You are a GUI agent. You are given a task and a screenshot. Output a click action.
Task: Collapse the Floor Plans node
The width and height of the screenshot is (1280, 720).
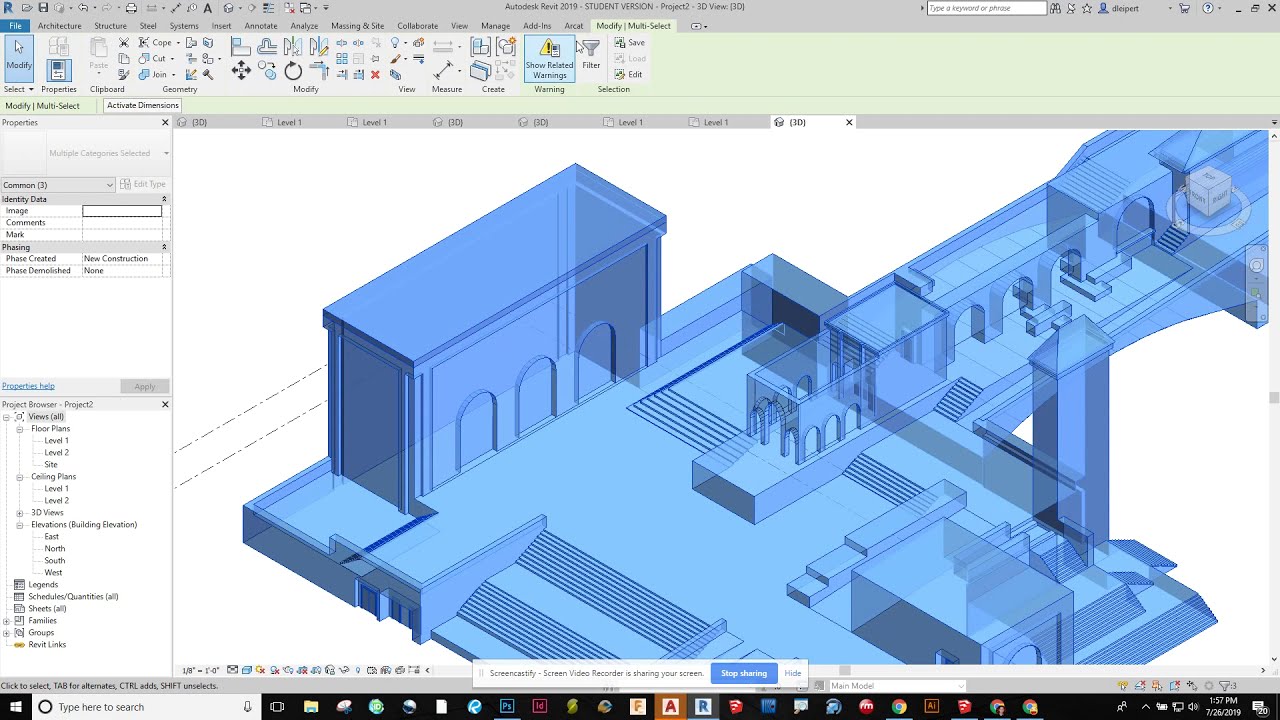19,429
